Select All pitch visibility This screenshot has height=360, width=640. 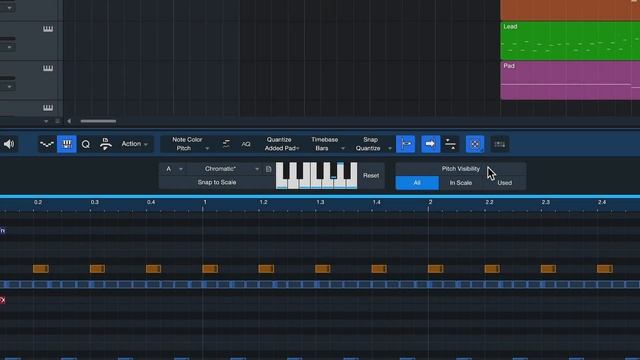click(x=417, y=183)
